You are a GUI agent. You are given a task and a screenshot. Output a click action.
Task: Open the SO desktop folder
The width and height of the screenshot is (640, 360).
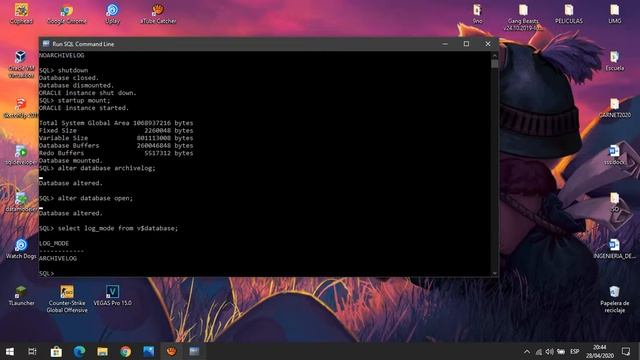pos(615,202)
